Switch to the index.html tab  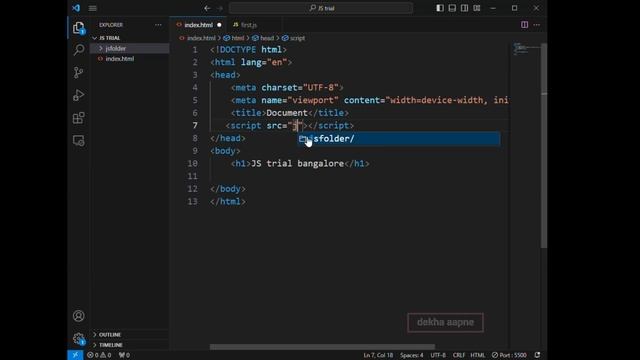click(198, 25)
